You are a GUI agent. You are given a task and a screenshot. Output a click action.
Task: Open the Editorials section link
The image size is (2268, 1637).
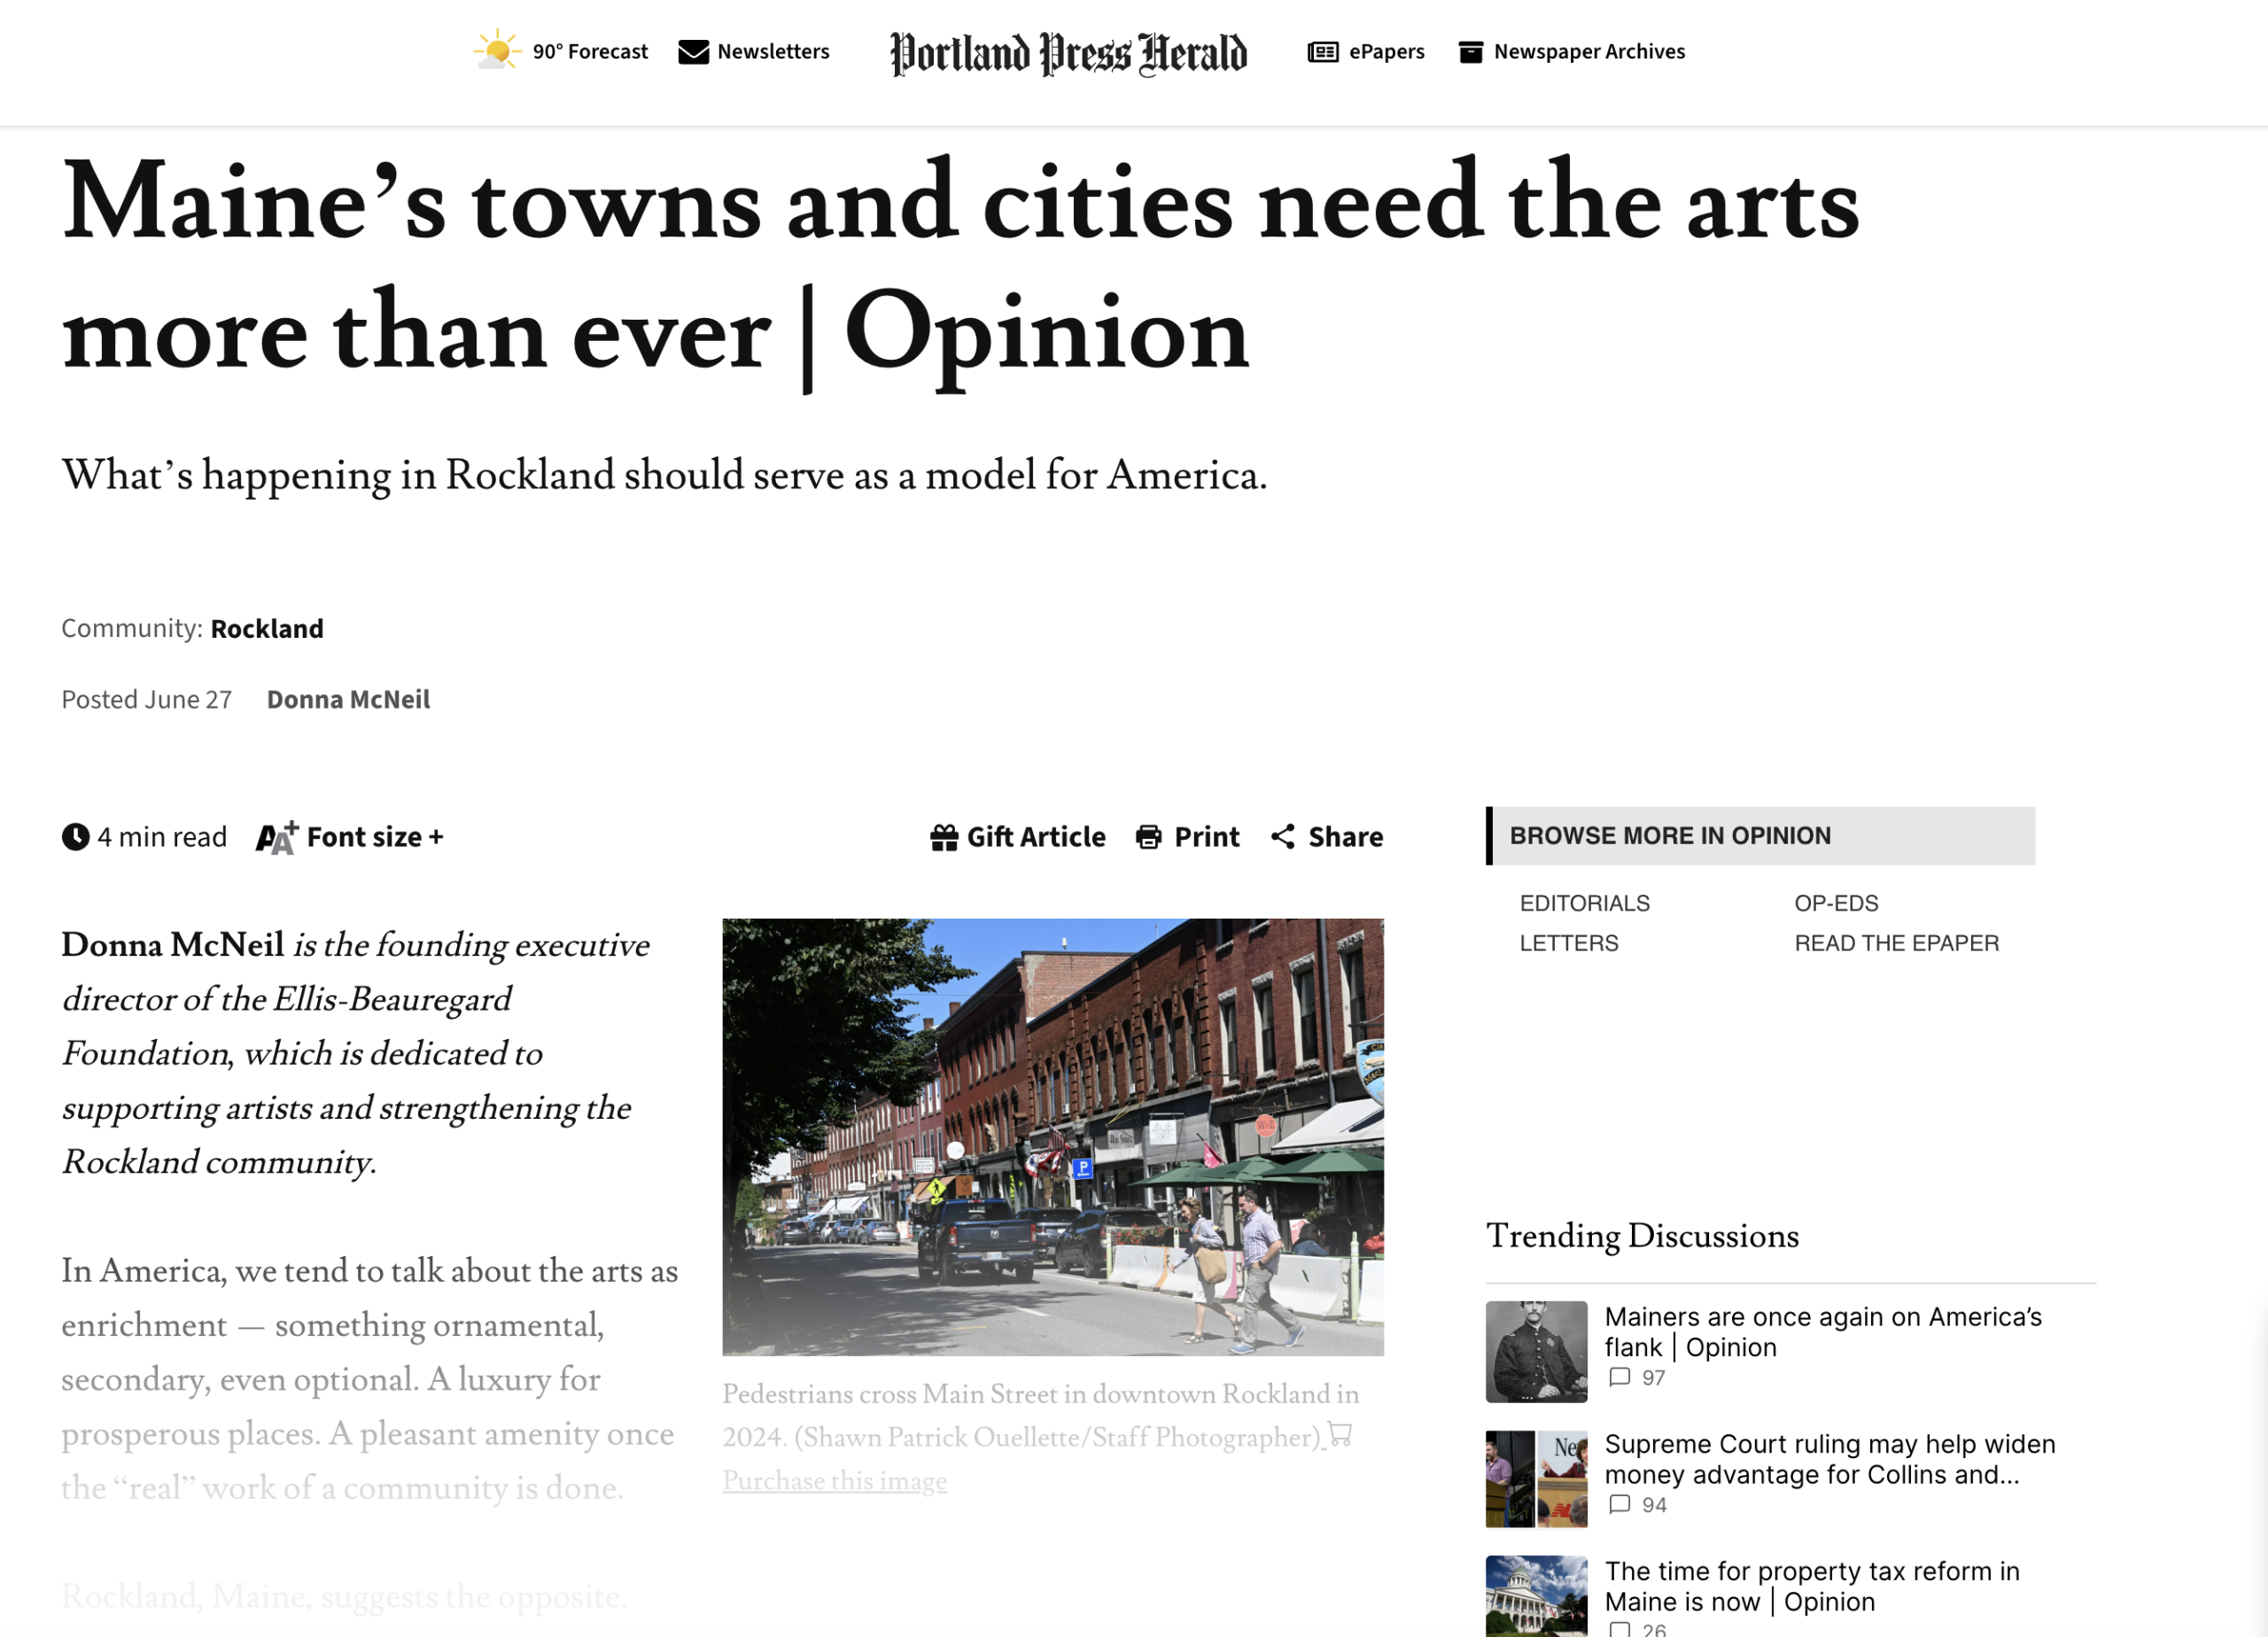point(1584,903)
